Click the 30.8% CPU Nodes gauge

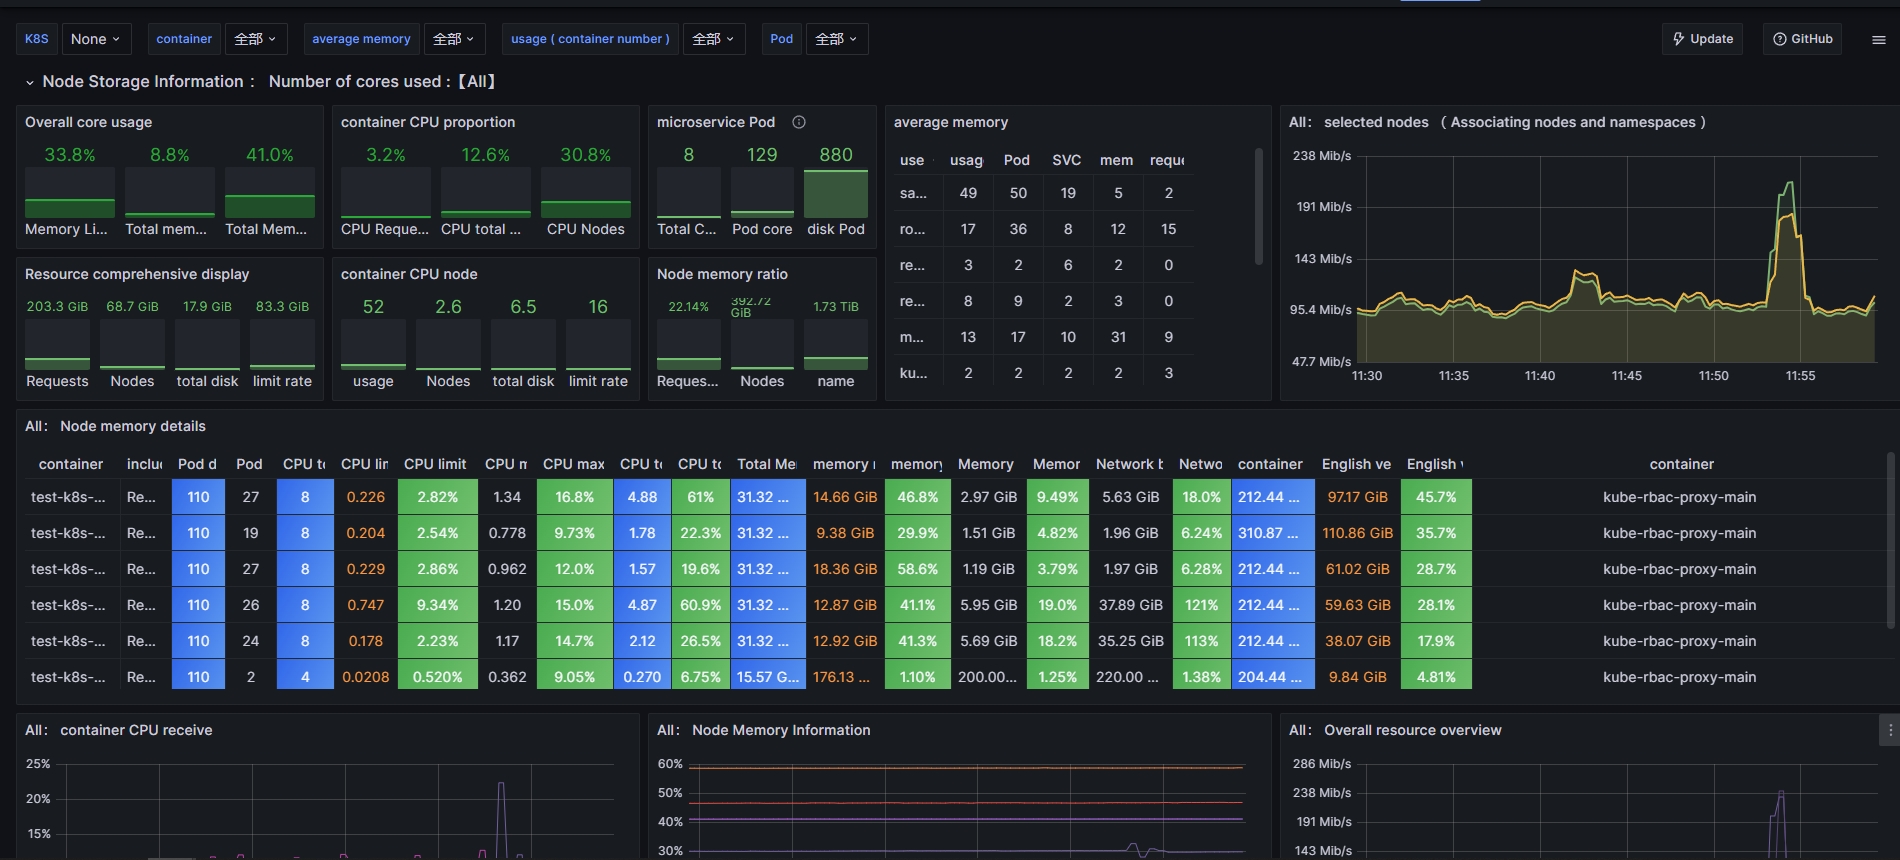(x=586, y=191)
